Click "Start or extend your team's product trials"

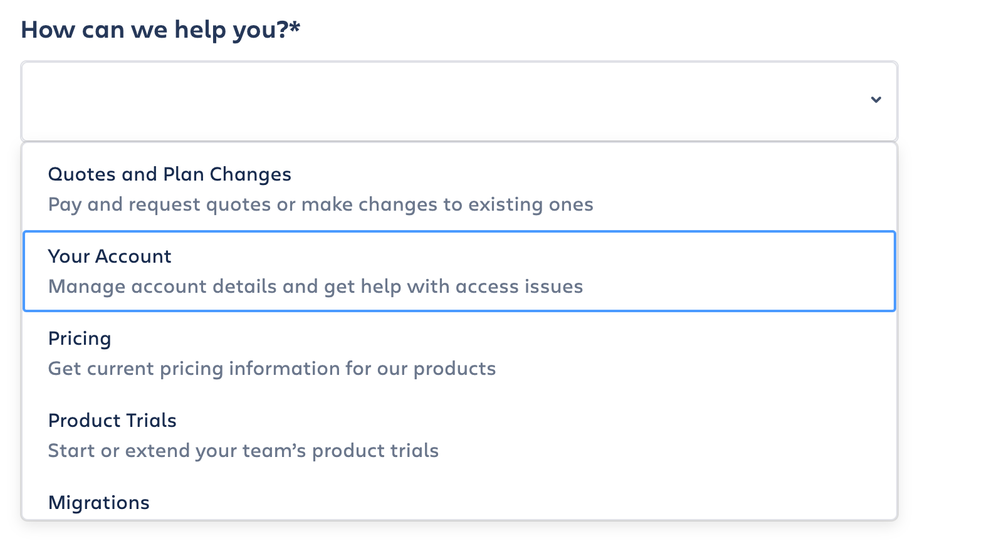[x=243, y=451]
